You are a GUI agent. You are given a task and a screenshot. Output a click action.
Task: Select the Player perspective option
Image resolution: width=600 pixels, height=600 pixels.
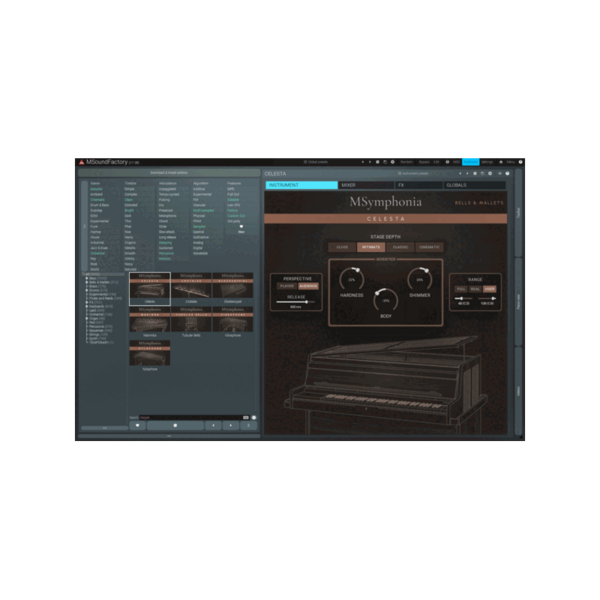[287, 286]
